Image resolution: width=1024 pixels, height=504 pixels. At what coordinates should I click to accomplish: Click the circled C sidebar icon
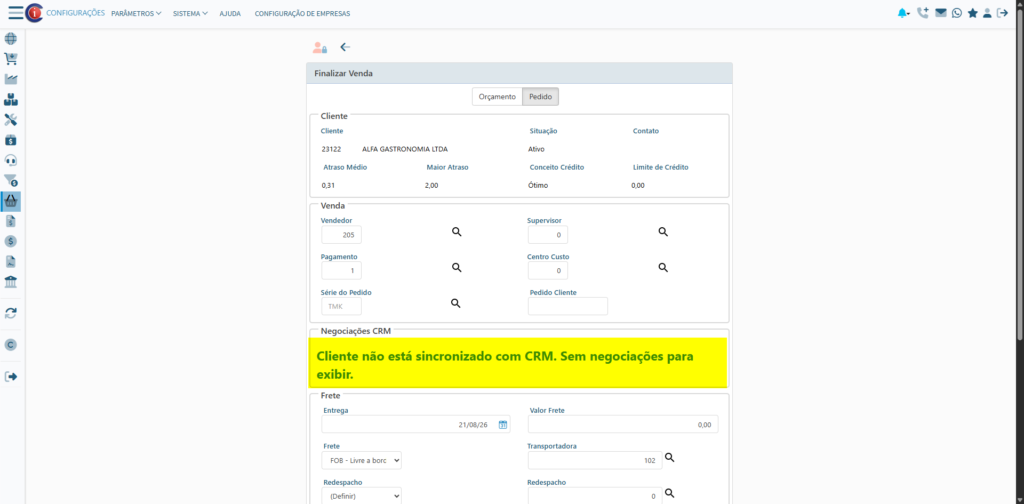(x=11, y=345)
